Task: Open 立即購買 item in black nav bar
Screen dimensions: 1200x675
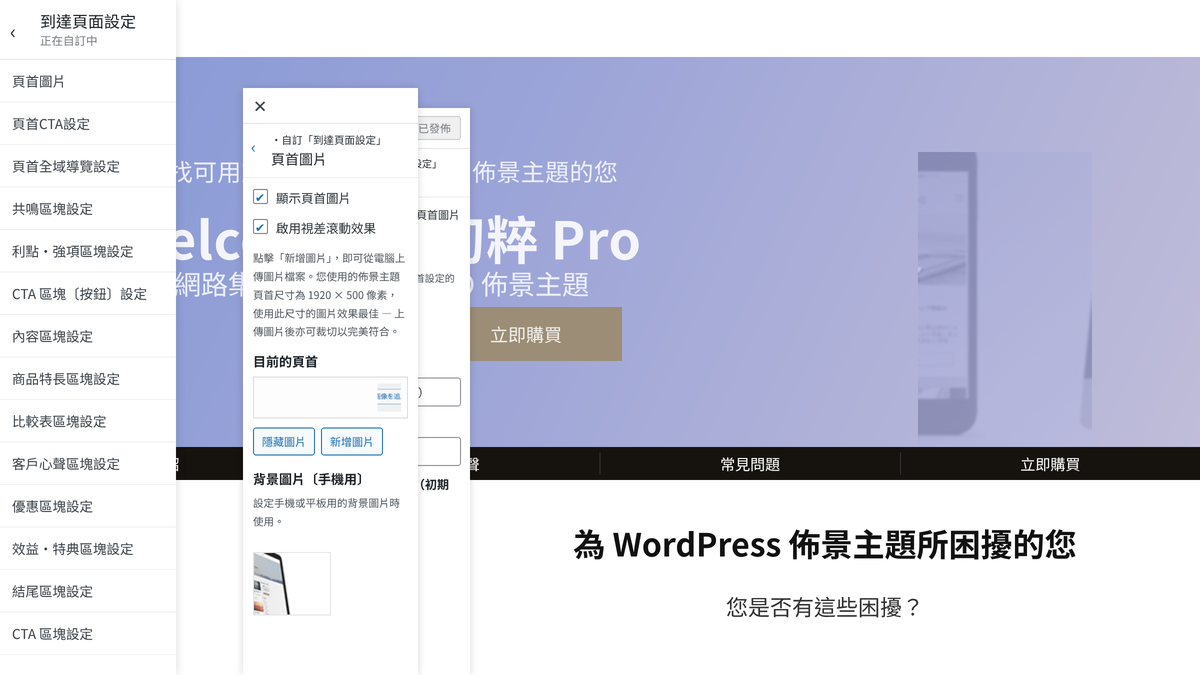Action: click(1050, 464)
